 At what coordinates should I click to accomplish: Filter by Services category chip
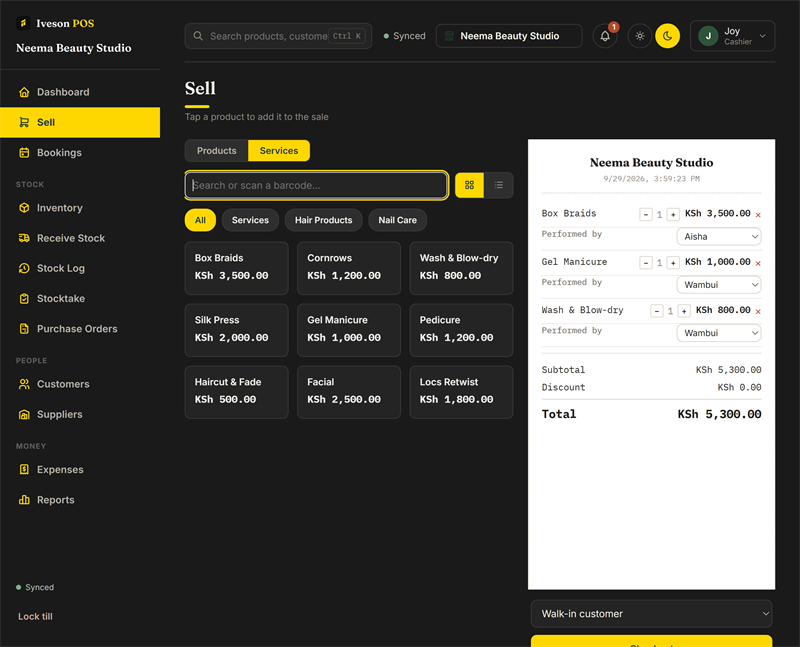(250, 220)
